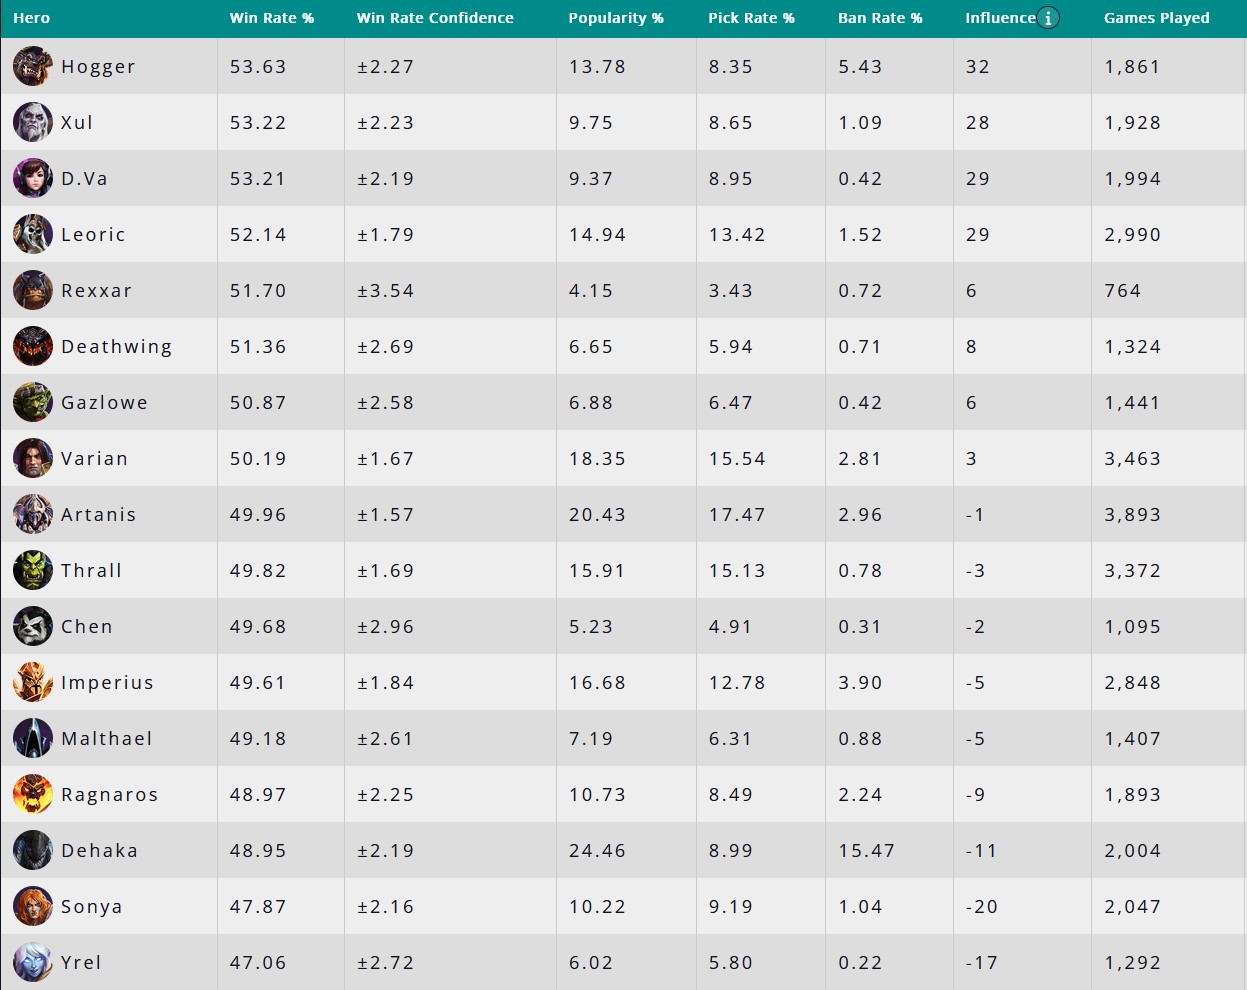Select Thrall's win rate 49.82
Screen dimensions: 1247x990
click(258, 571)
